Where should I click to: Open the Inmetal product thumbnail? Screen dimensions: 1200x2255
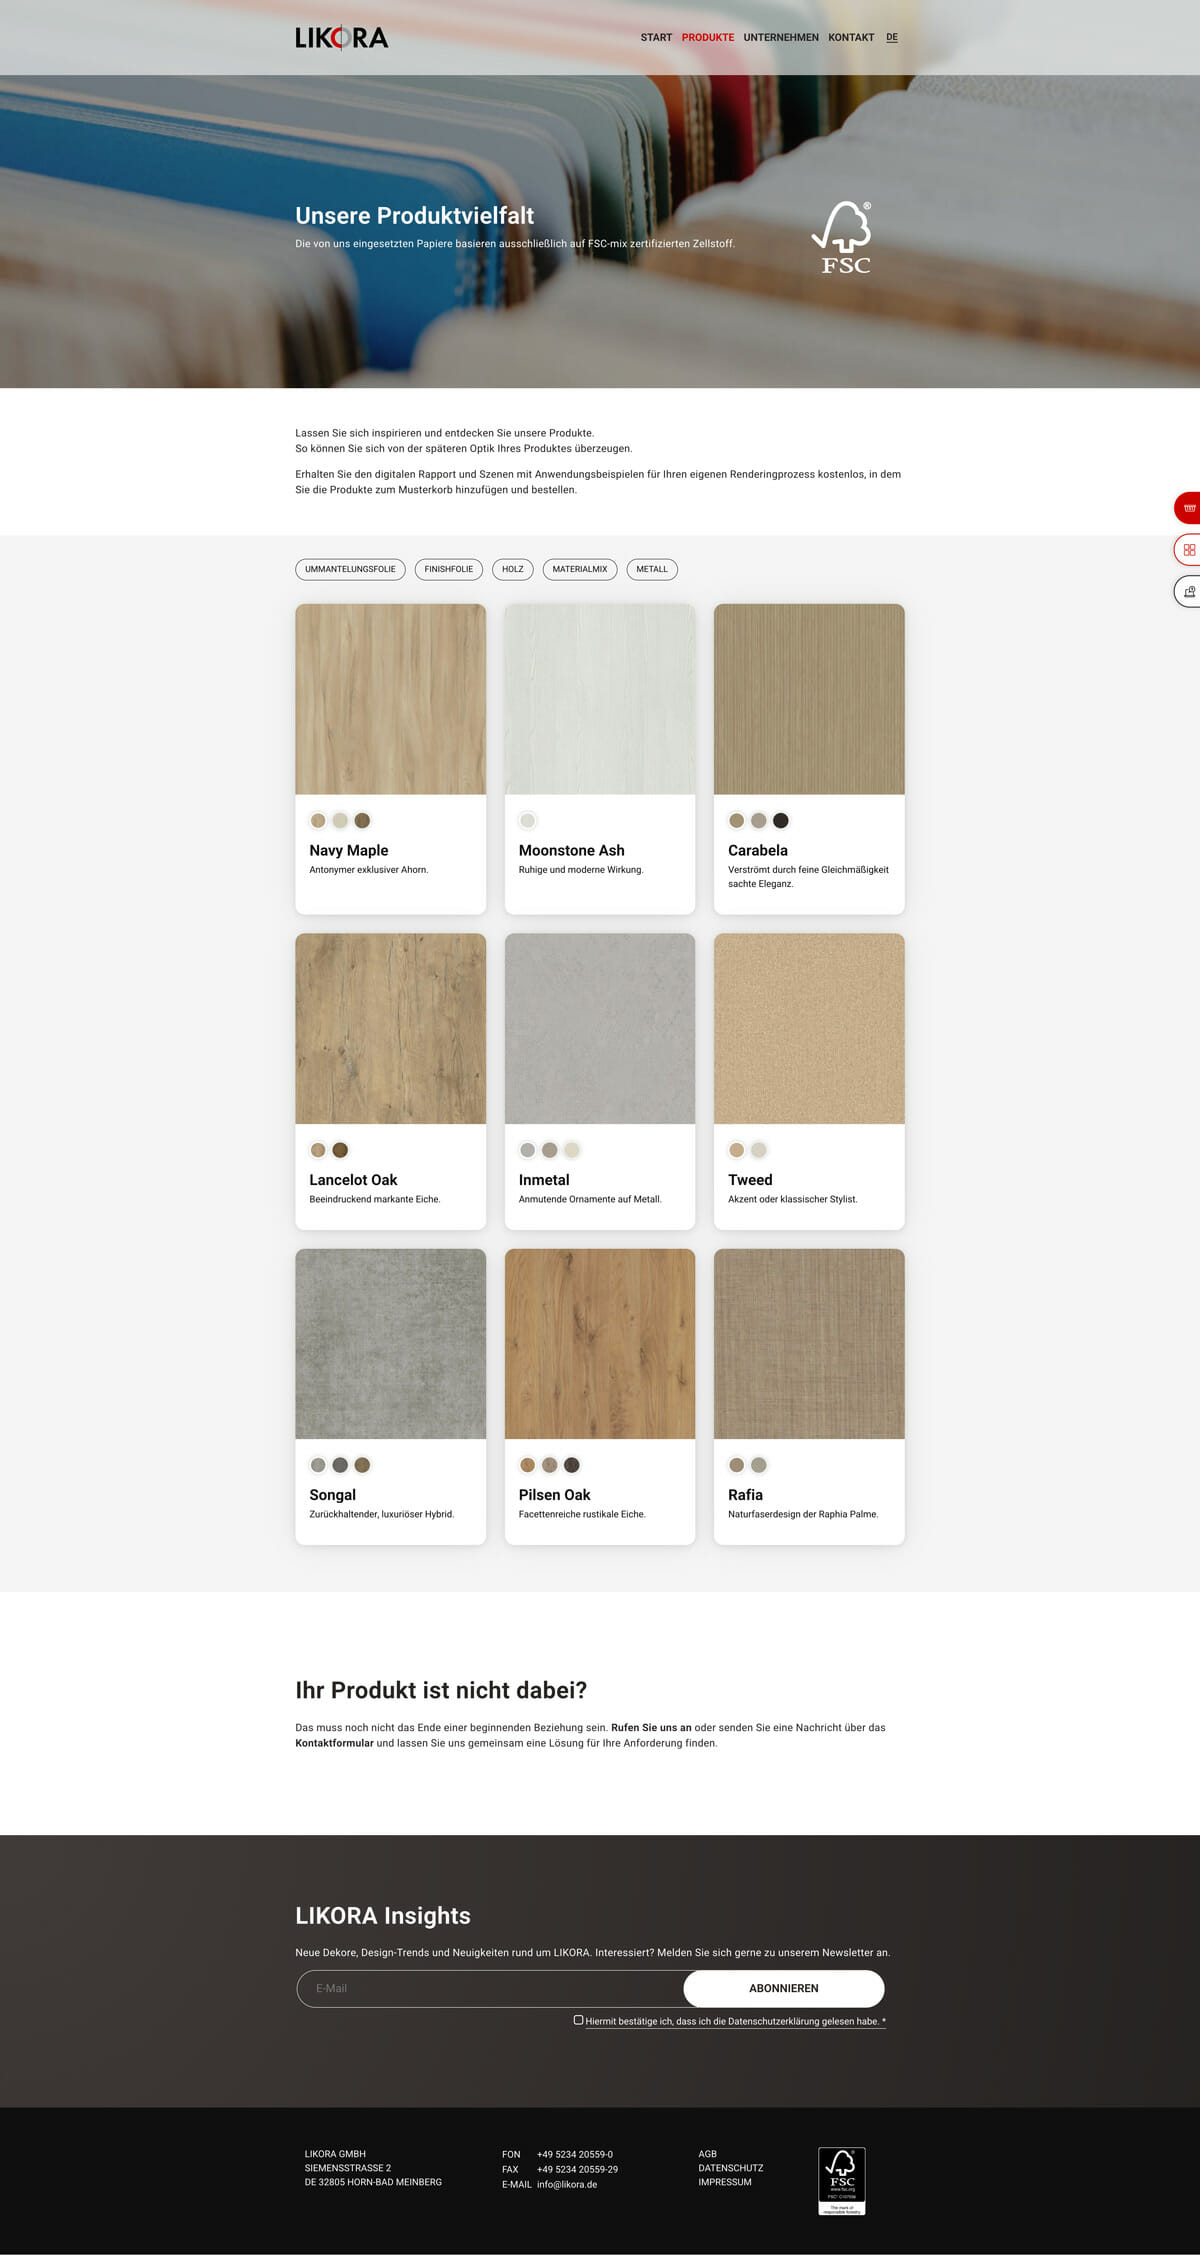point(599,1028)
